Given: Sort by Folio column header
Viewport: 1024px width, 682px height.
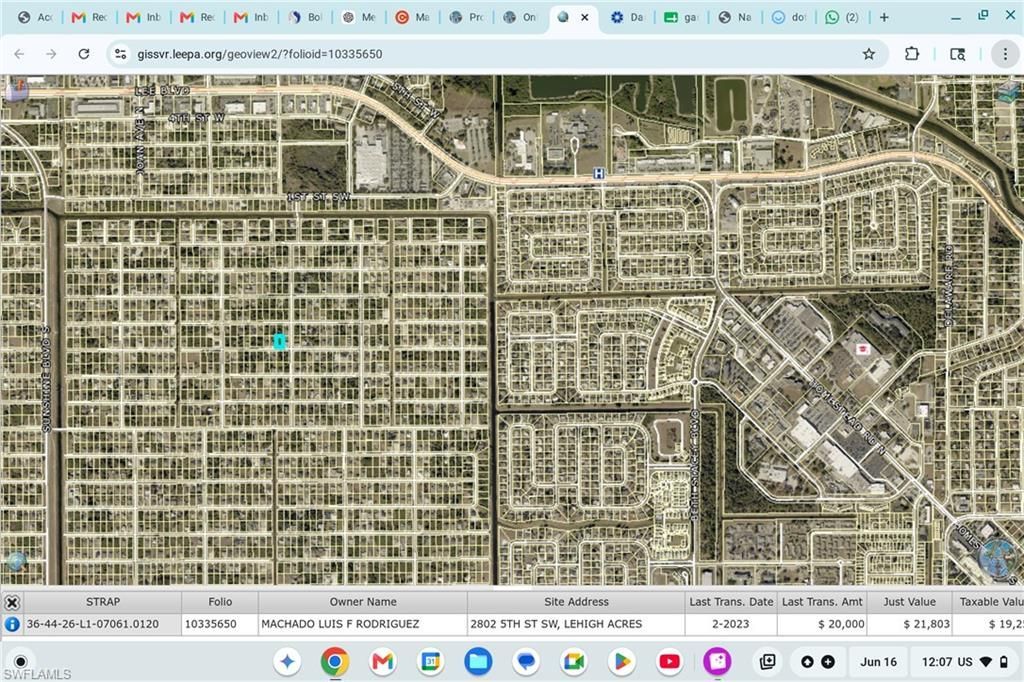Looking at the screenshot, I should (220, 602).
